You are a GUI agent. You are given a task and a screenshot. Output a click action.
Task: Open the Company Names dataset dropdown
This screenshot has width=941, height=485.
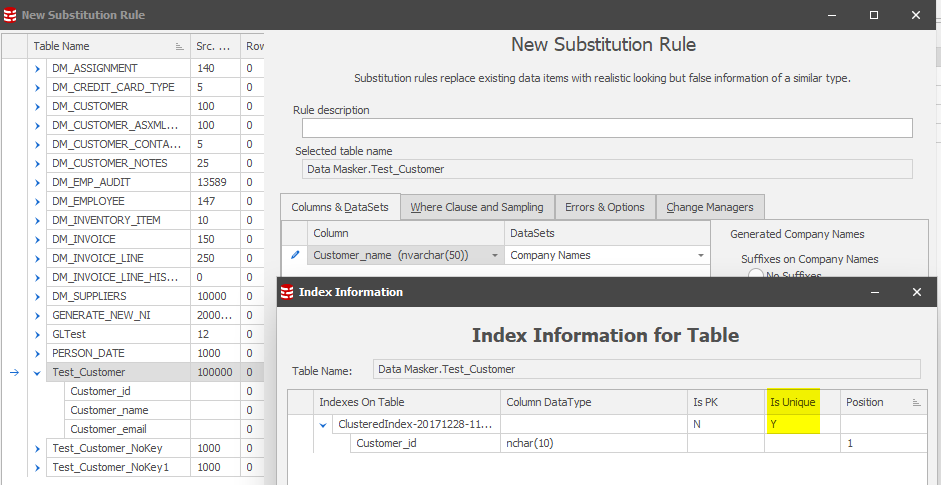click(x=700, y=256)
